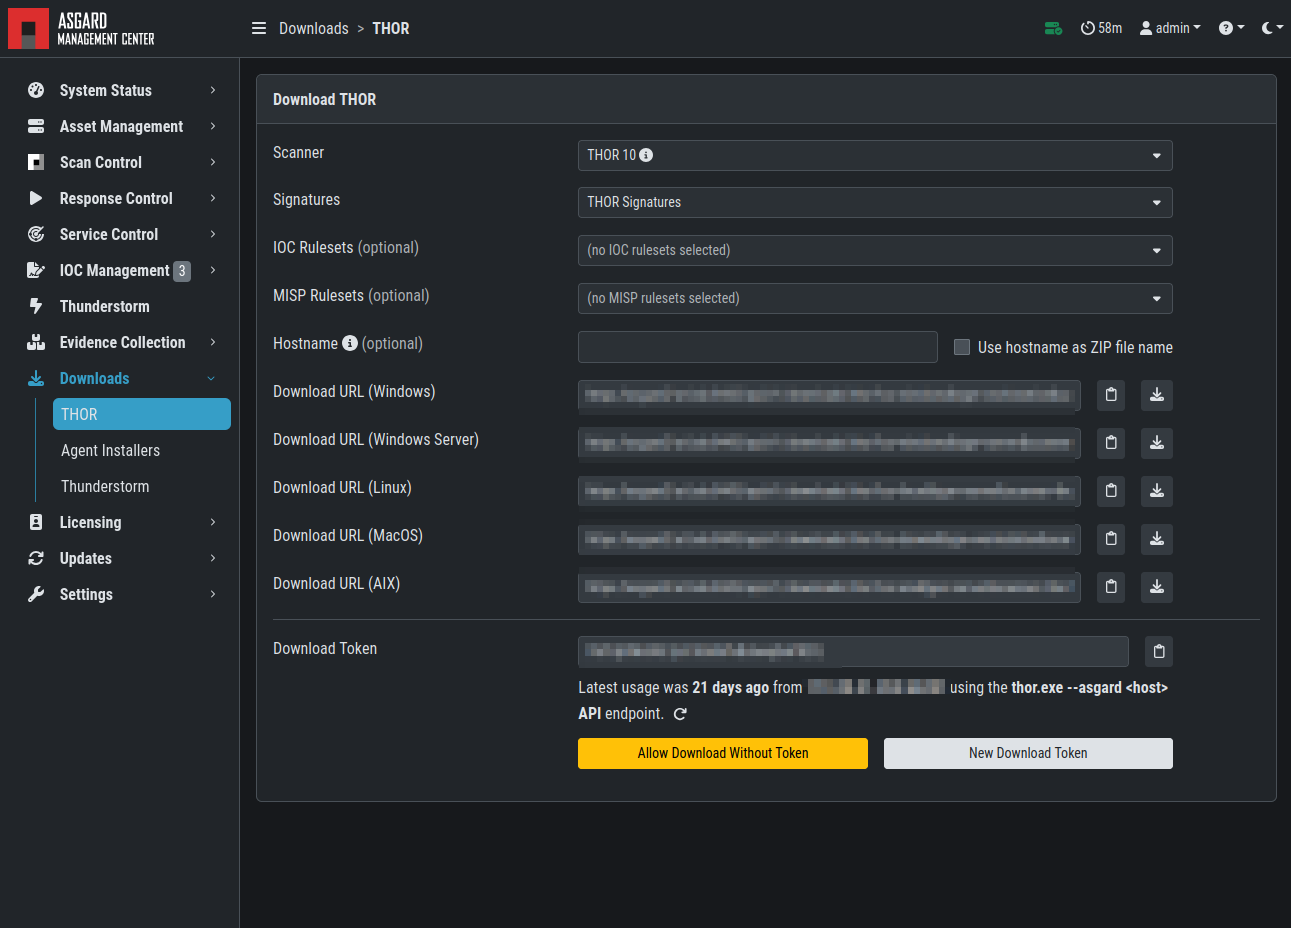Copy the download token to clipboard

(x=1159, y=652)
